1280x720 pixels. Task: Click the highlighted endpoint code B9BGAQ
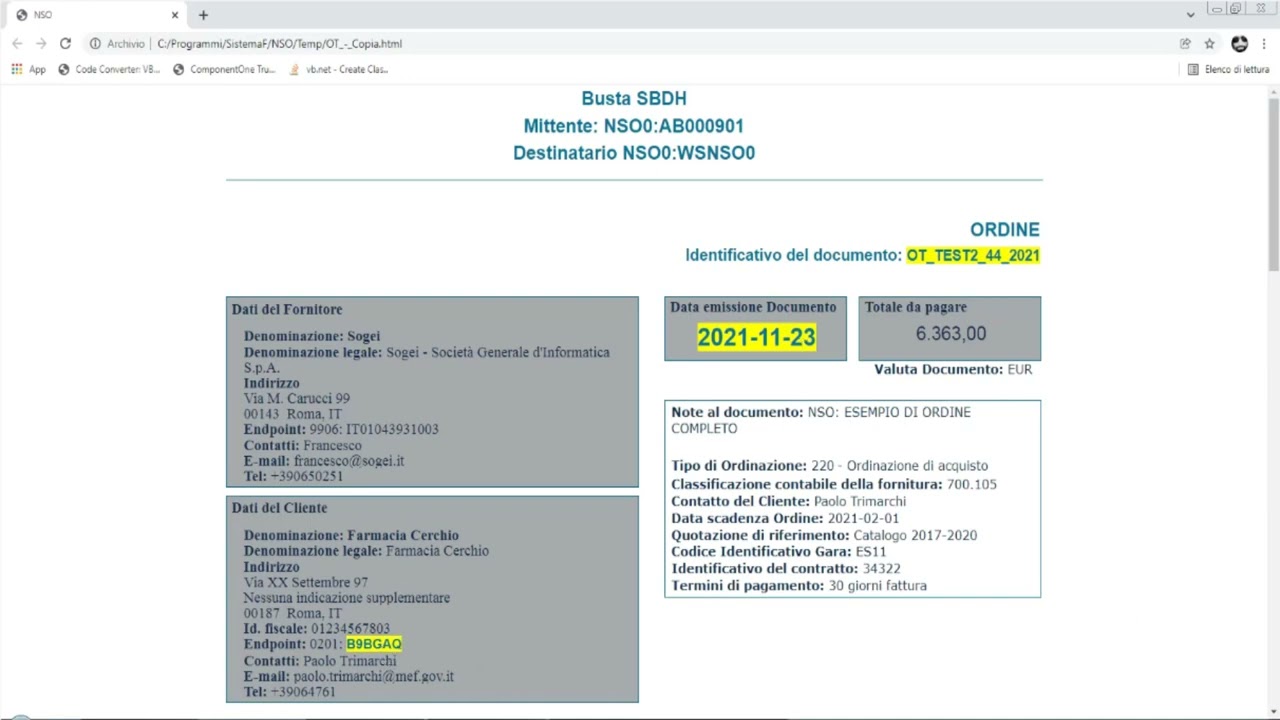click(x=374, y=644)
